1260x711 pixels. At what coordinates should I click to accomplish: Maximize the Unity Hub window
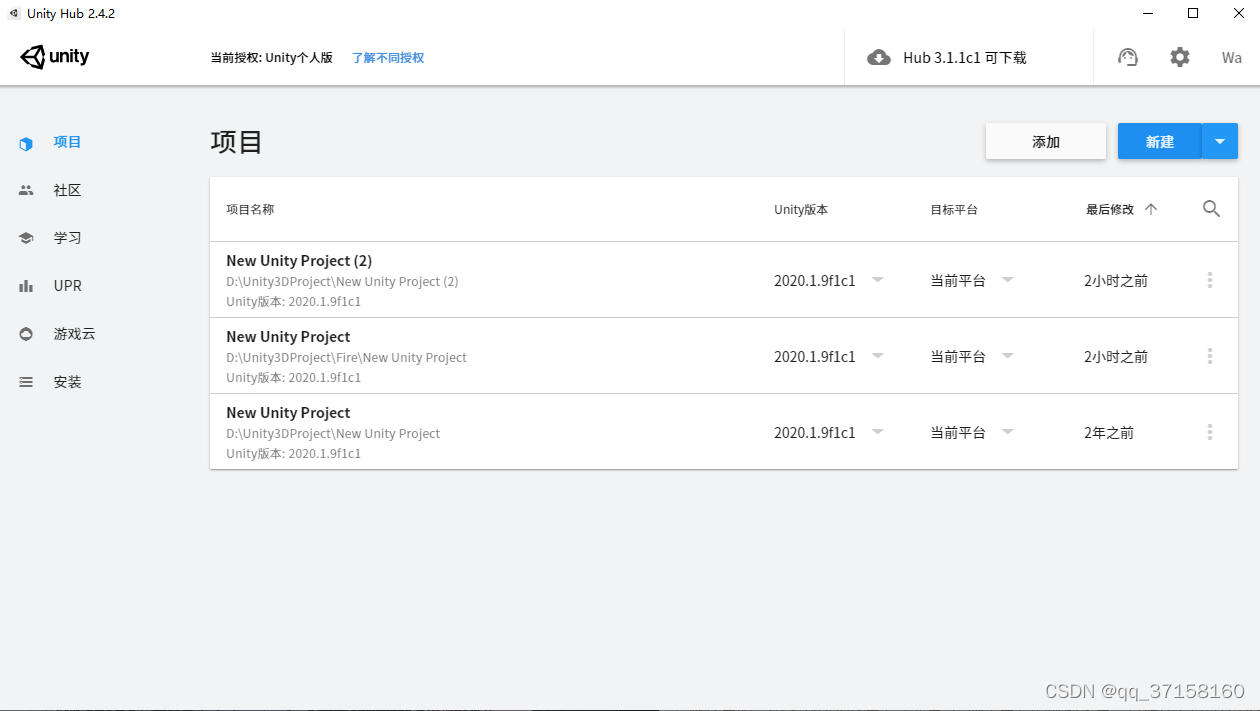point(1193,13)
